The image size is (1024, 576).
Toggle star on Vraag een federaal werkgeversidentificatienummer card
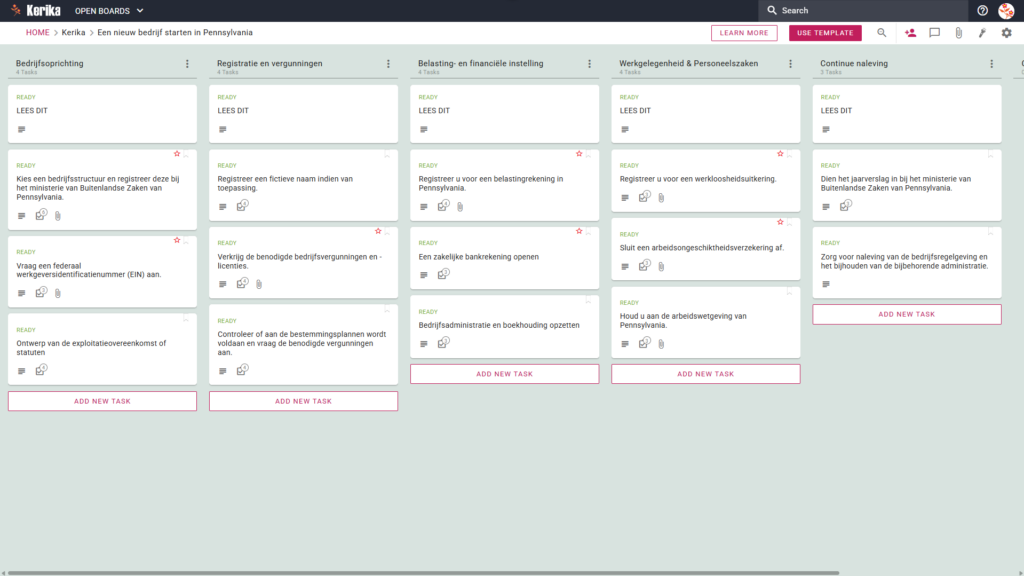click(x=177, y=240)
